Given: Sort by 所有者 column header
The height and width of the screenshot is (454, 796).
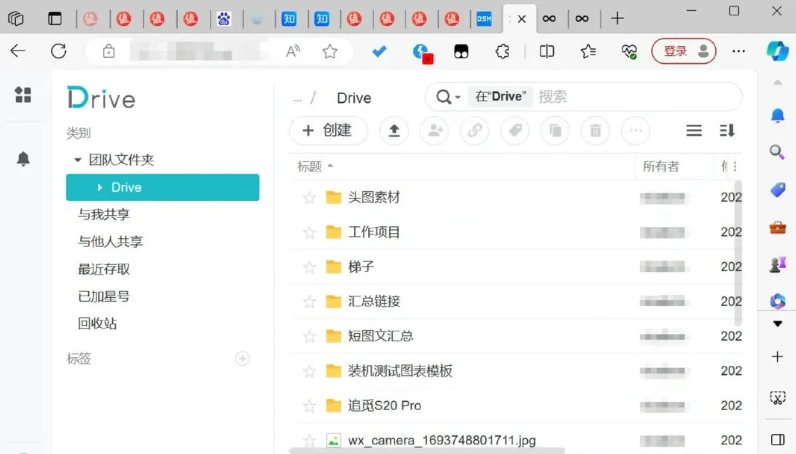Looking at the screenshot, I should click(661, 166).
